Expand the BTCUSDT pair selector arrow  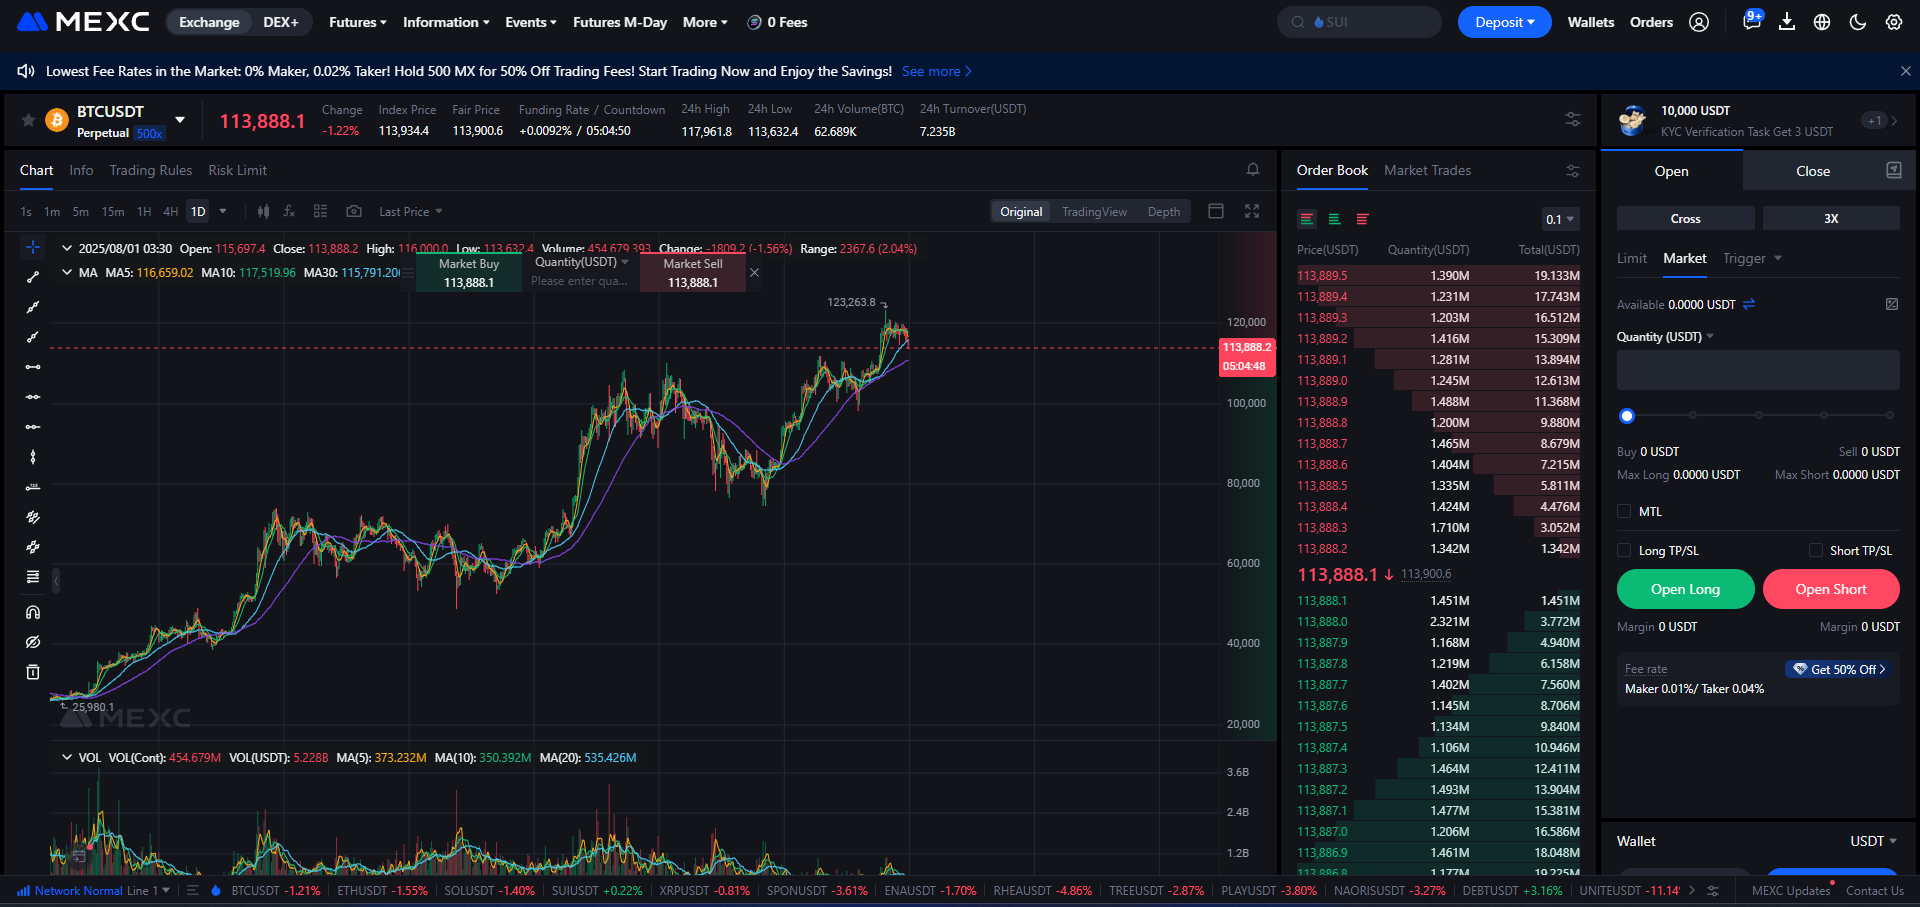(x=180, y=120)
